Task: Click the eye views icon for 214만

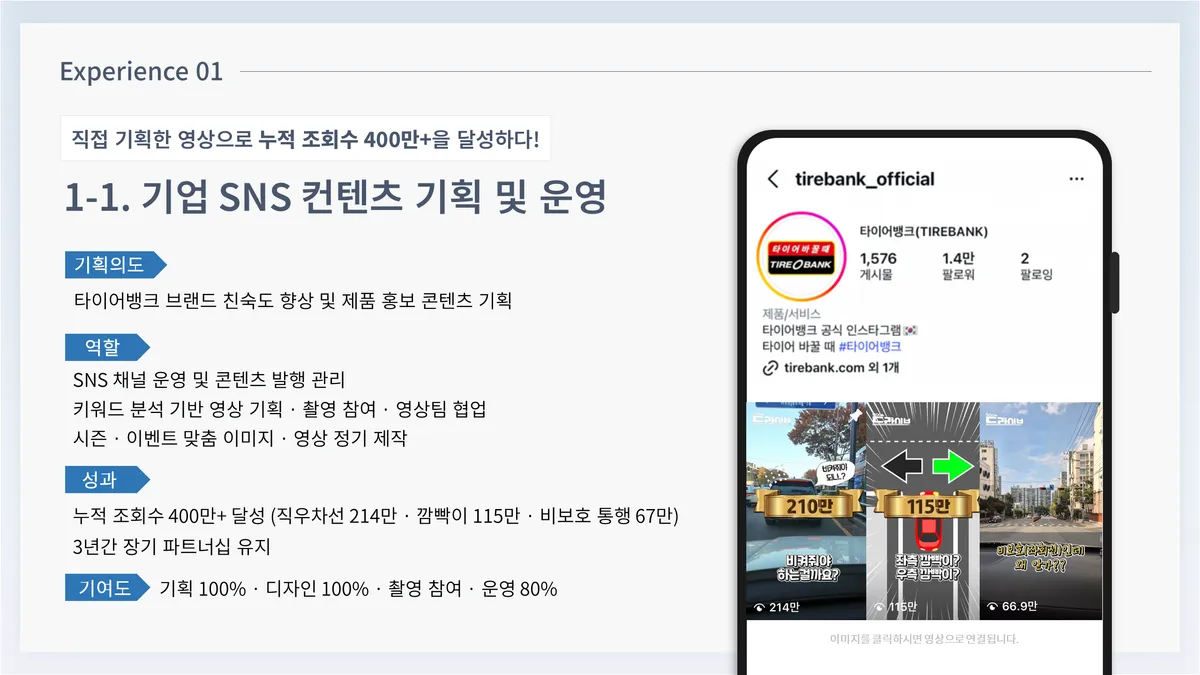Action: pos(760,607)
